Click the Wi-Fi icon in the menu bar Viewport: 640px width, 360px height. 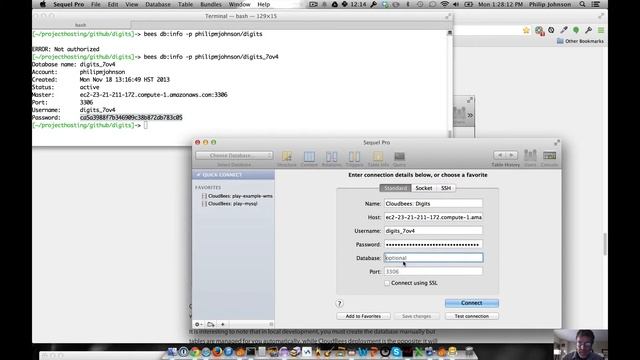[444, 4]
